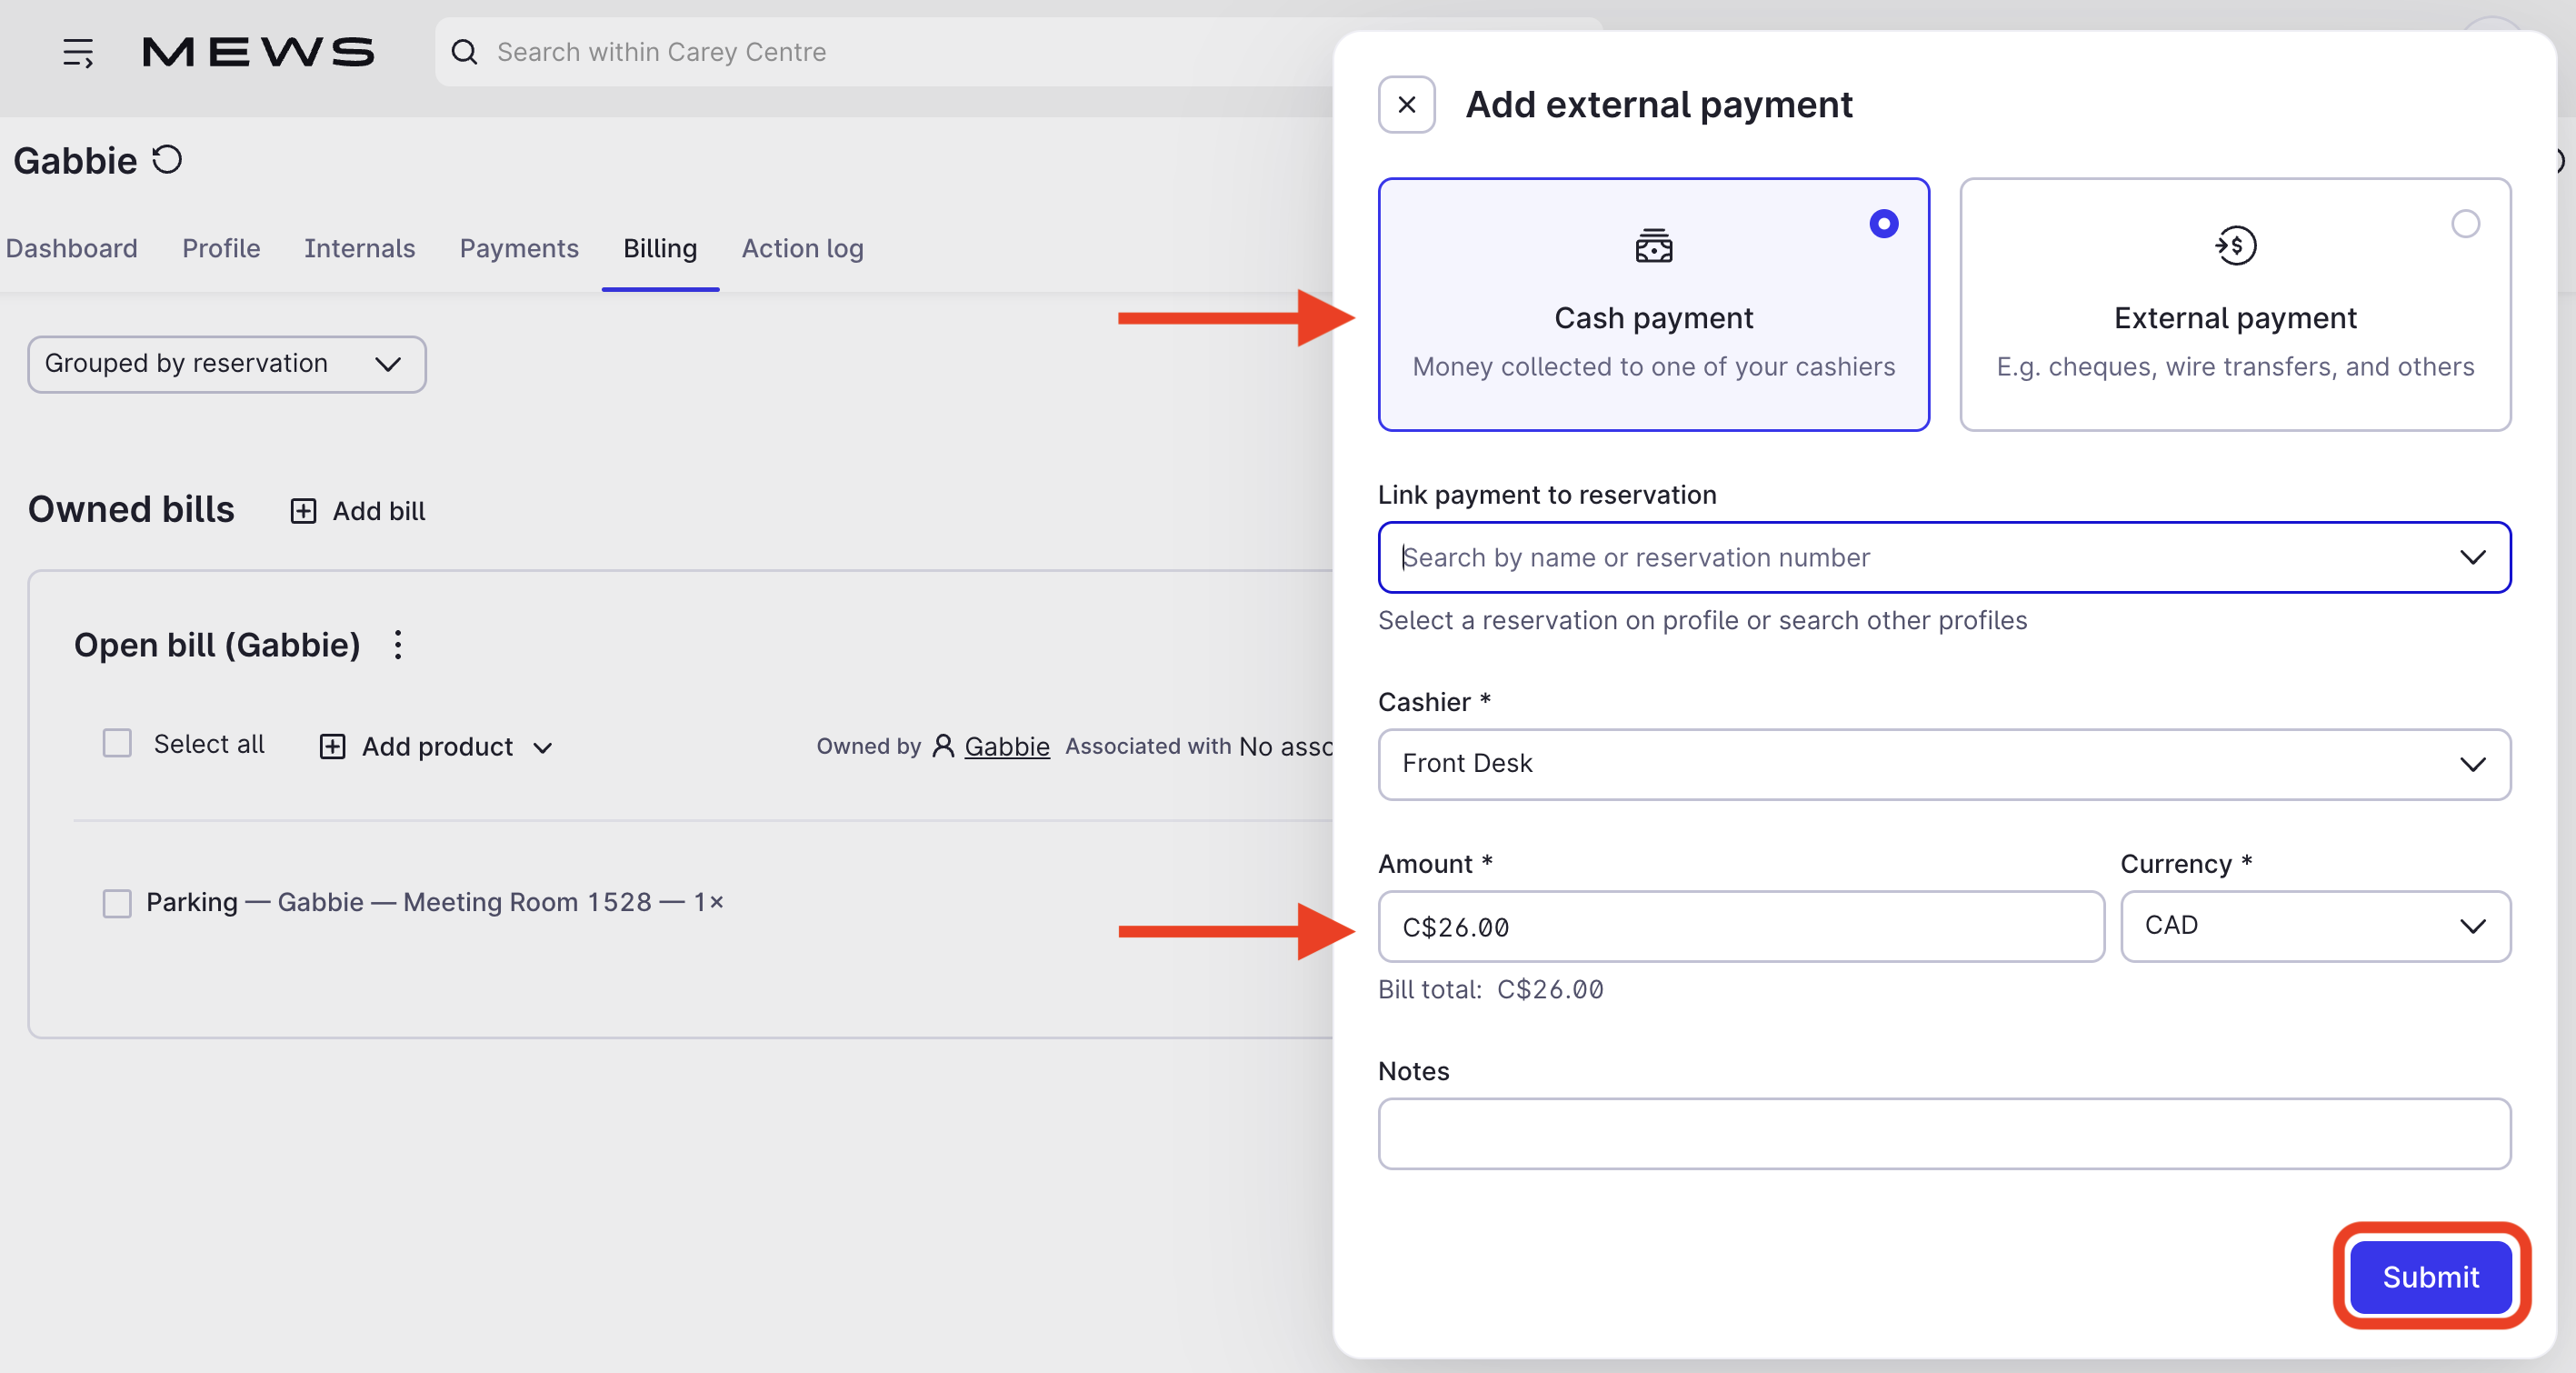Open the Gabbie owner profile link

click(x=1006, y=746)
